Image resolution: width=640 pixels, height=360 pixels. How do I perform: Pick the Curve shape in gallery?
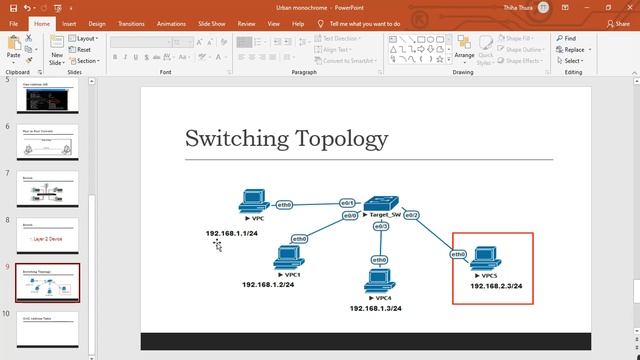[411, 60]
